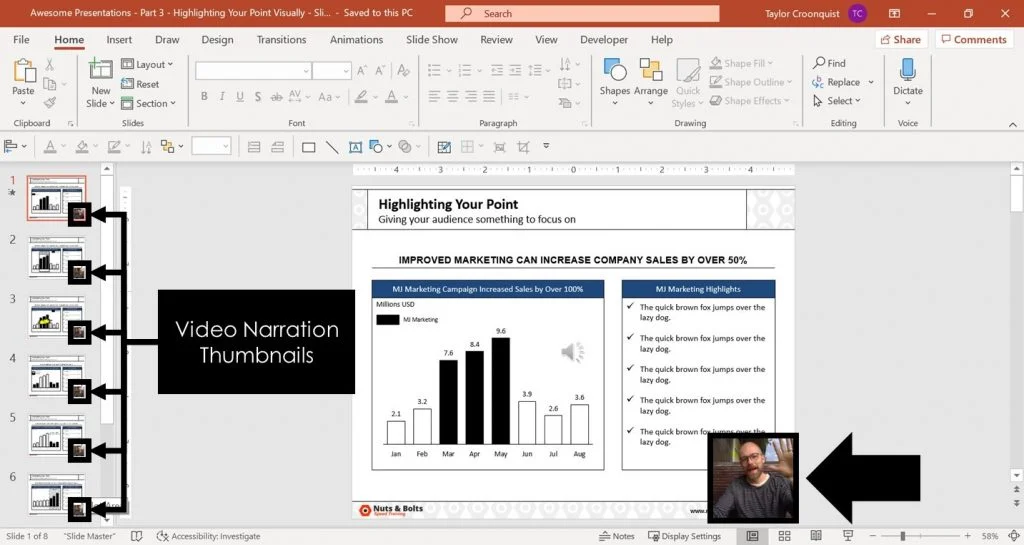Open the Shapes gallery

point(615,81)
